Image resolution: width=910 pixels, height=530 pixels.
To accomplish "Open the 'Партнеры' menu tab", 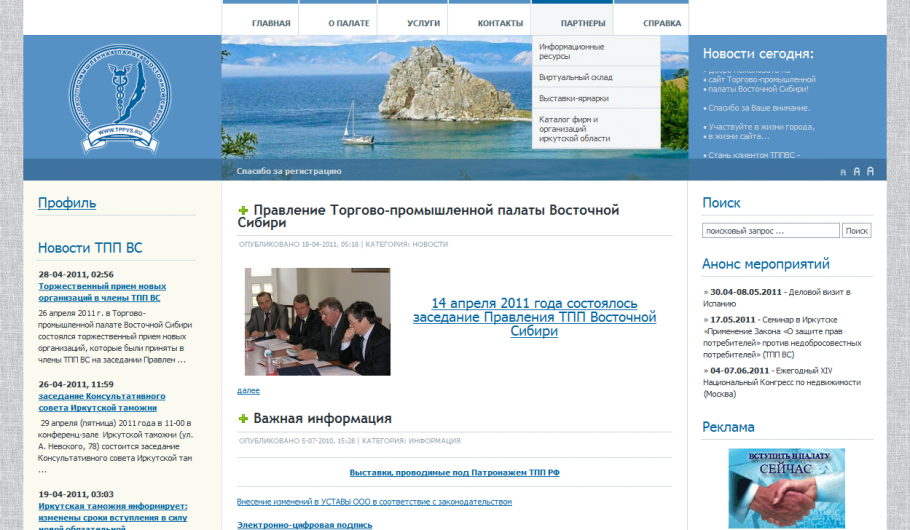I will [x=583, y=23].
